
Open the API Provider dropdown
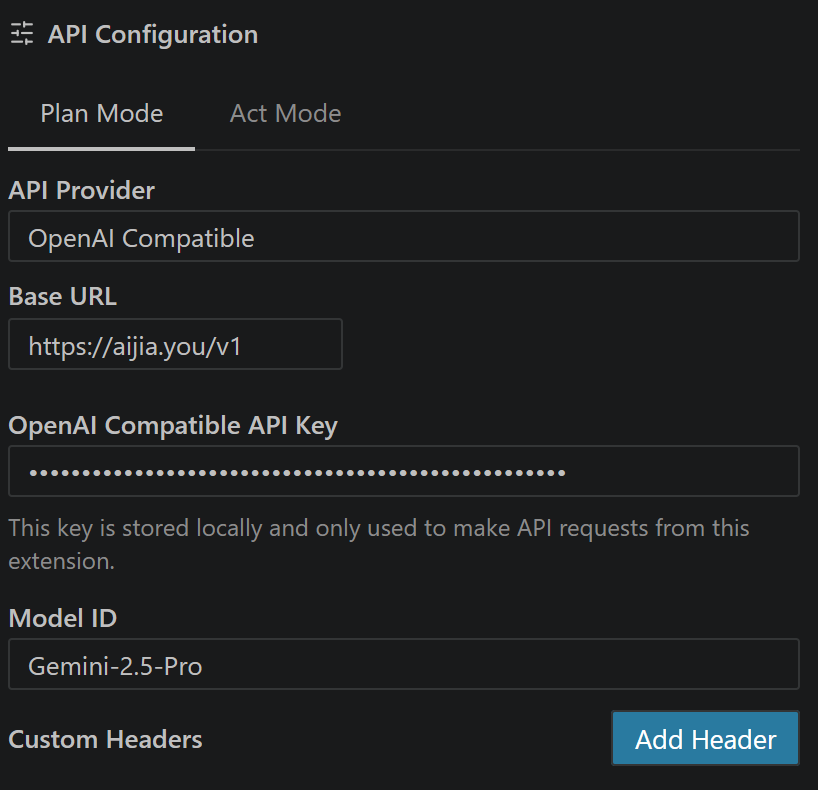(x=403, y=237)
